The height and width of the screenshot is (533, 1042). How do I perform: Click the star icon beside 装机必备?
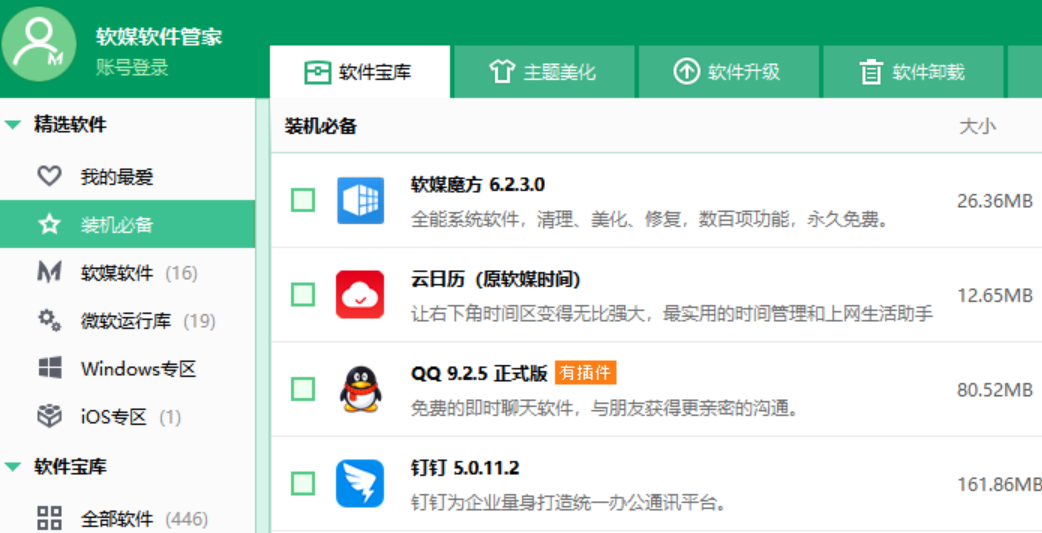[x=49, y=224]
